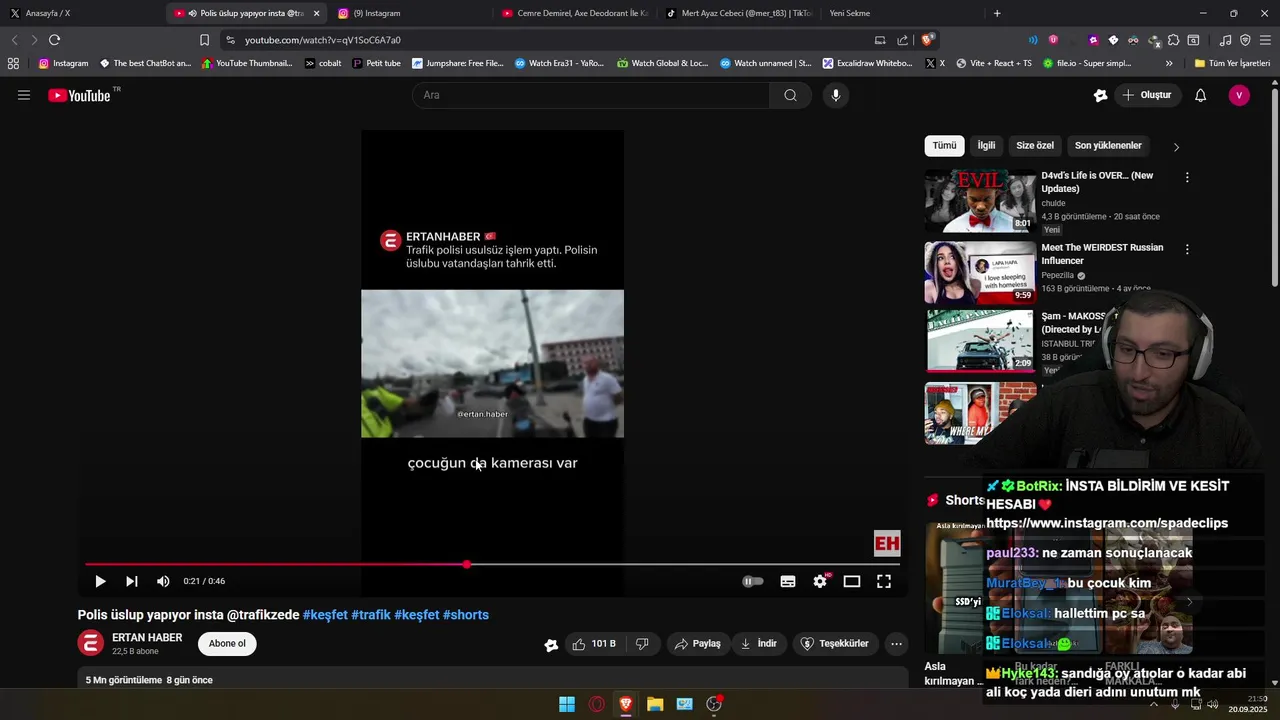Screen dimensions: 1280x720
Task: Download the video via İndir
Action: click(x=758, y=644)
